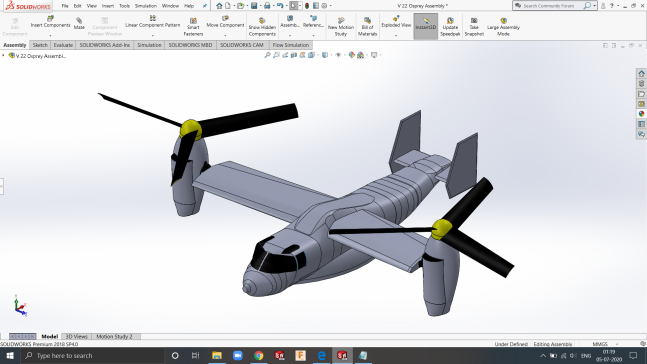Viewport: 647px width, 364px height.
Task: Open Zoom app from the taskbar
Action: click(238, 355)
